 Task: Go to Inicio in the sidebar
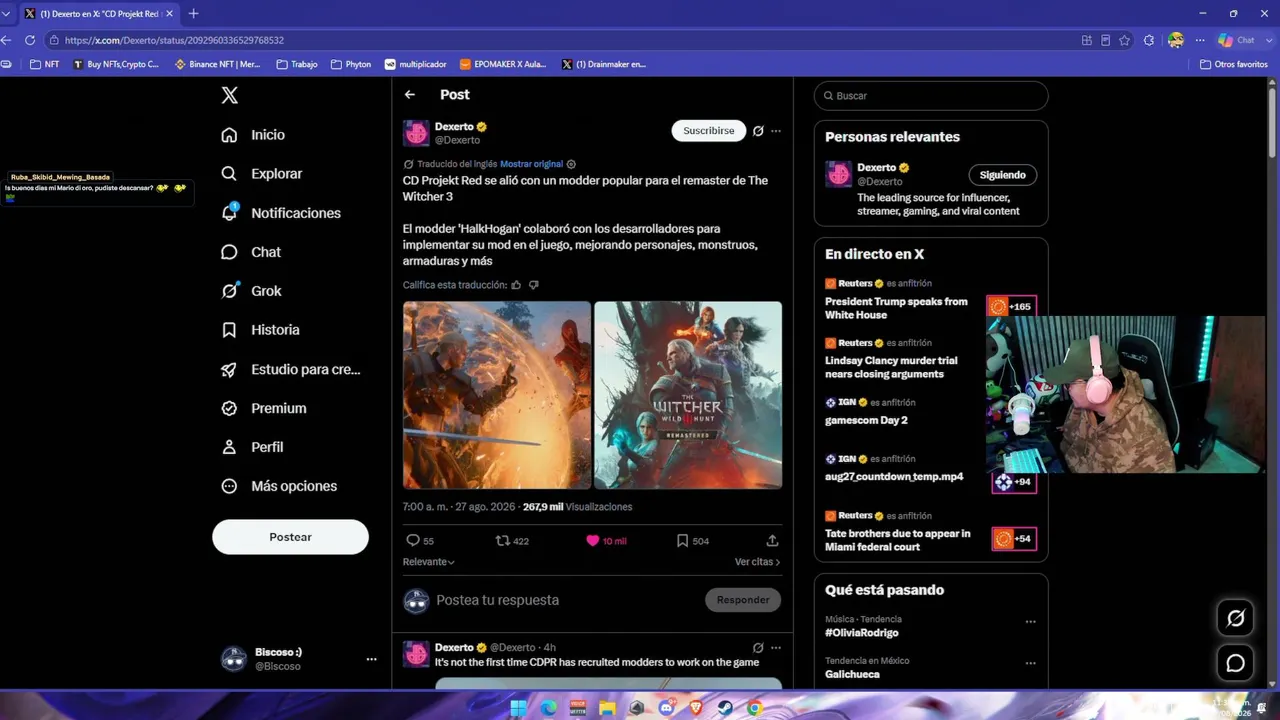point(254,135)
